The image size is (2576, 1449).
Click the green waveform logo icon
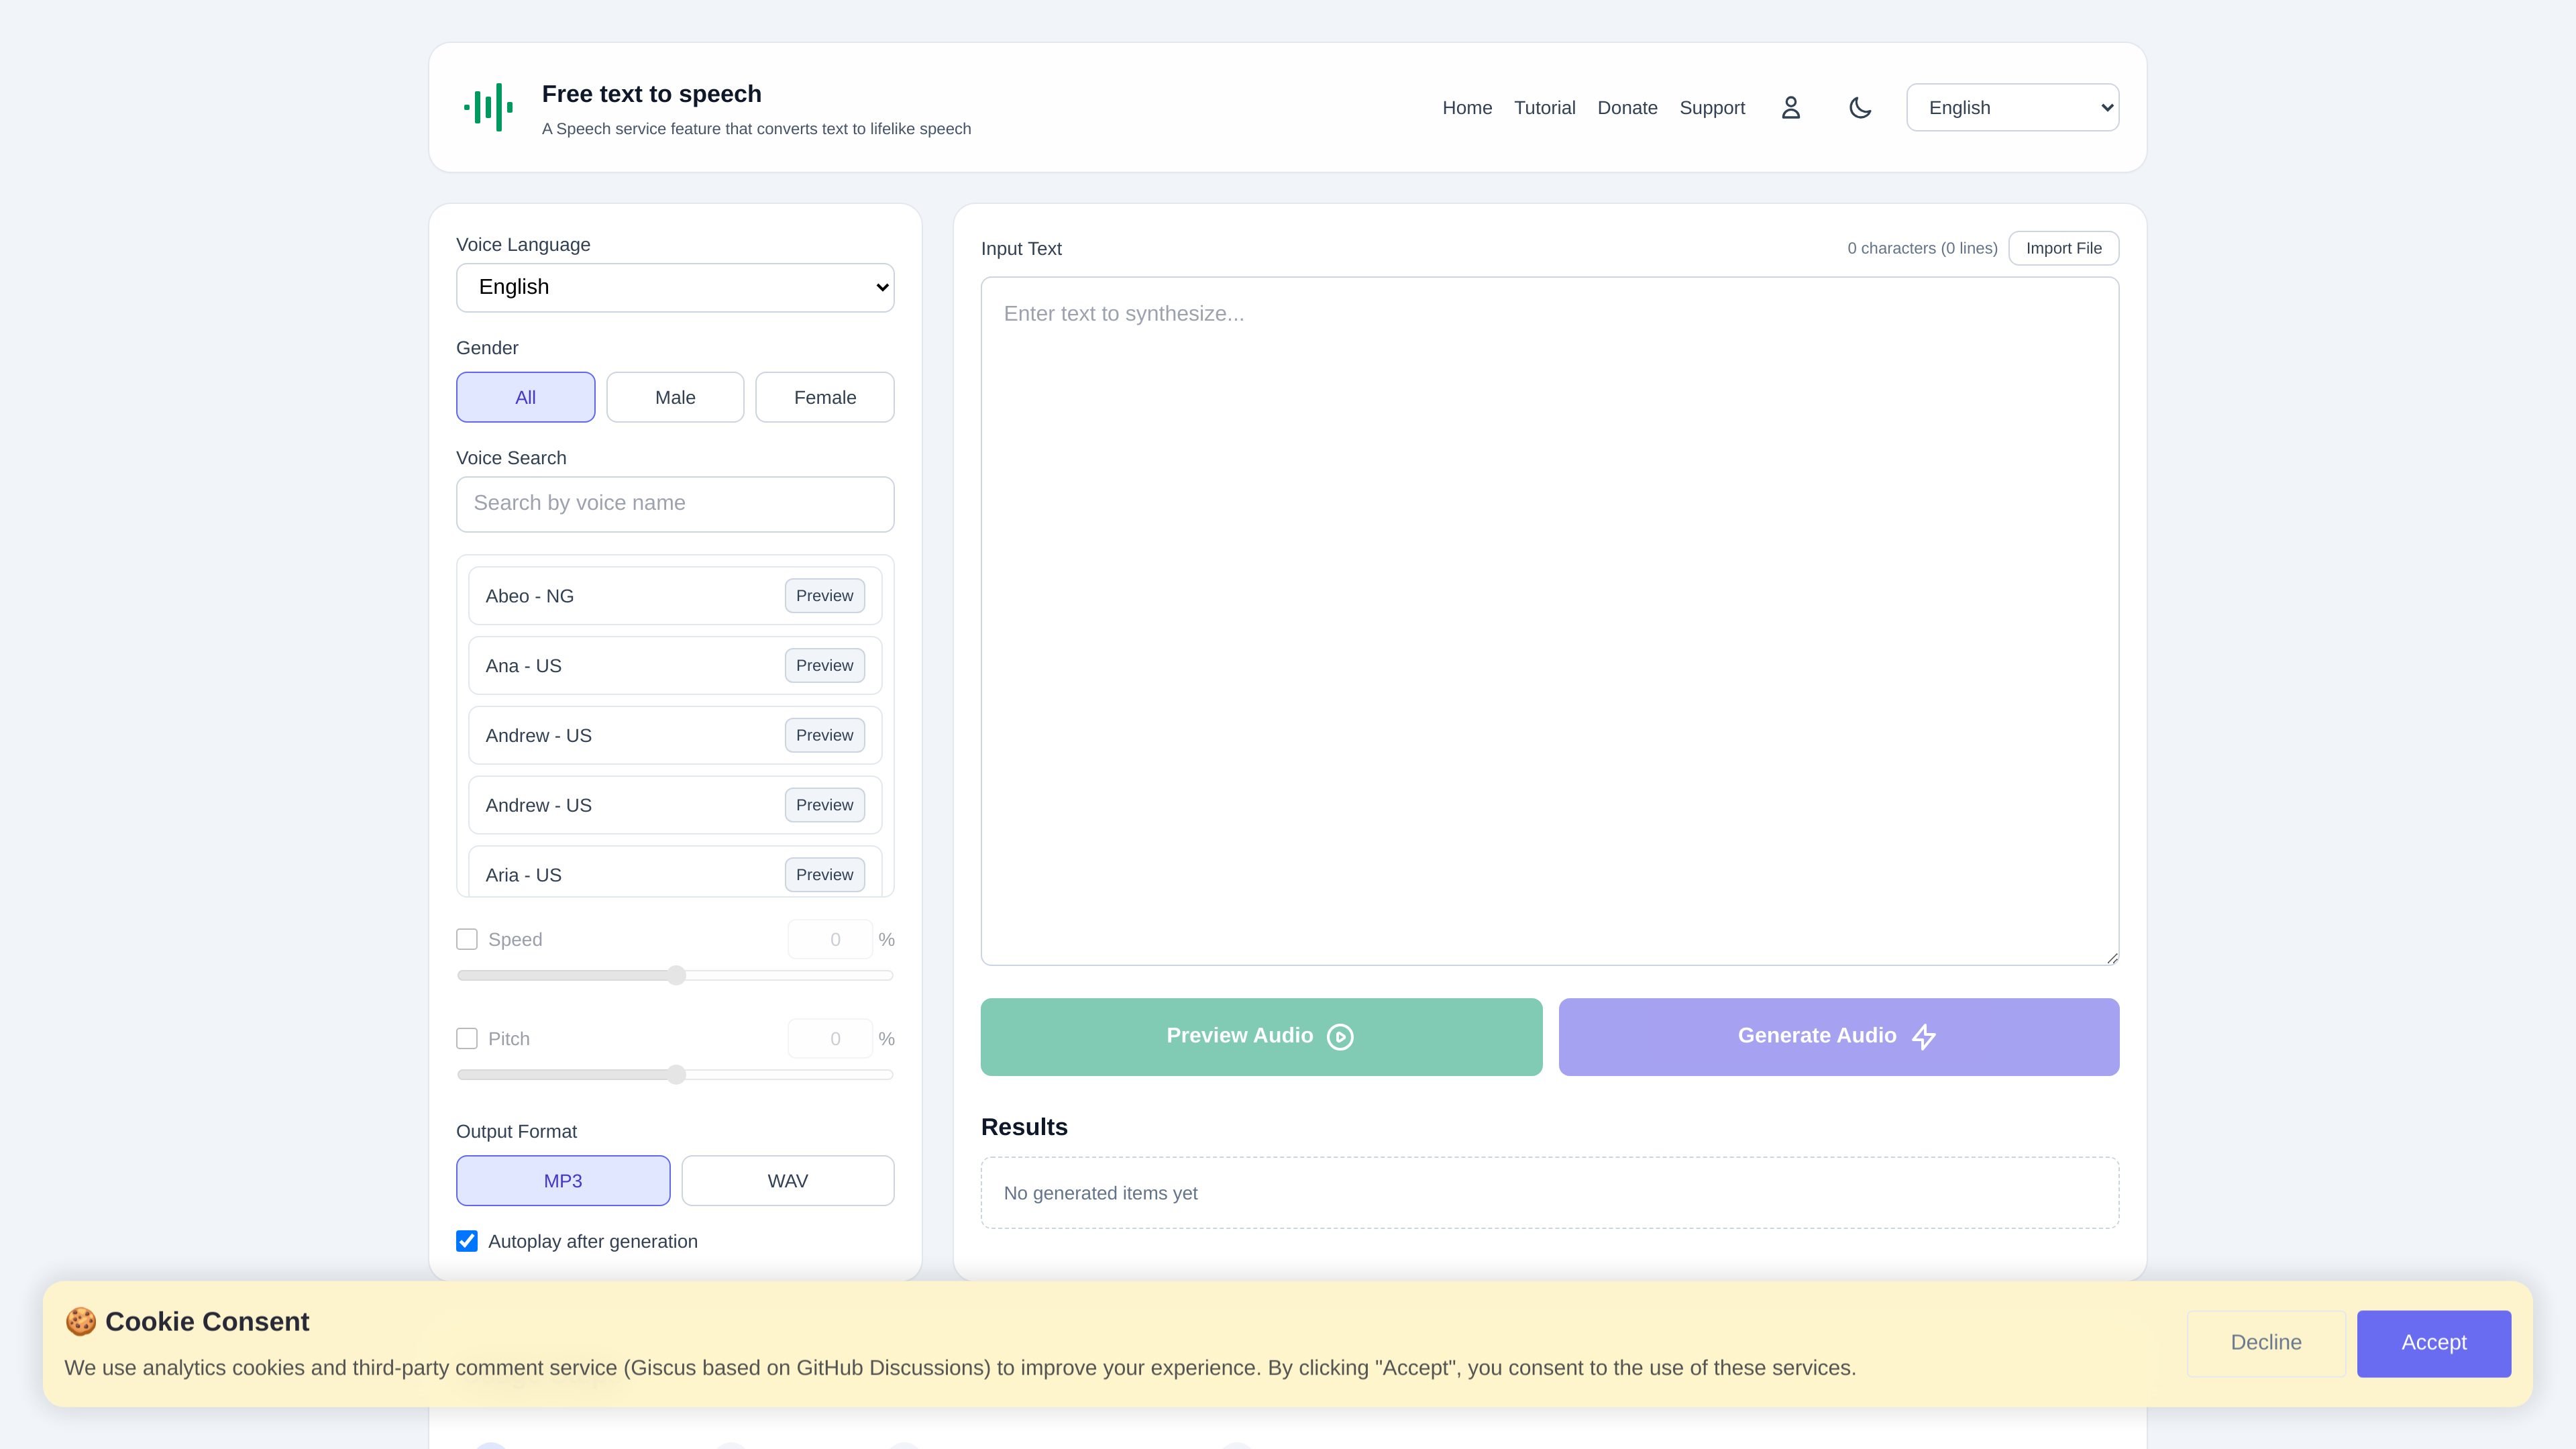click(x=489, y=107)
